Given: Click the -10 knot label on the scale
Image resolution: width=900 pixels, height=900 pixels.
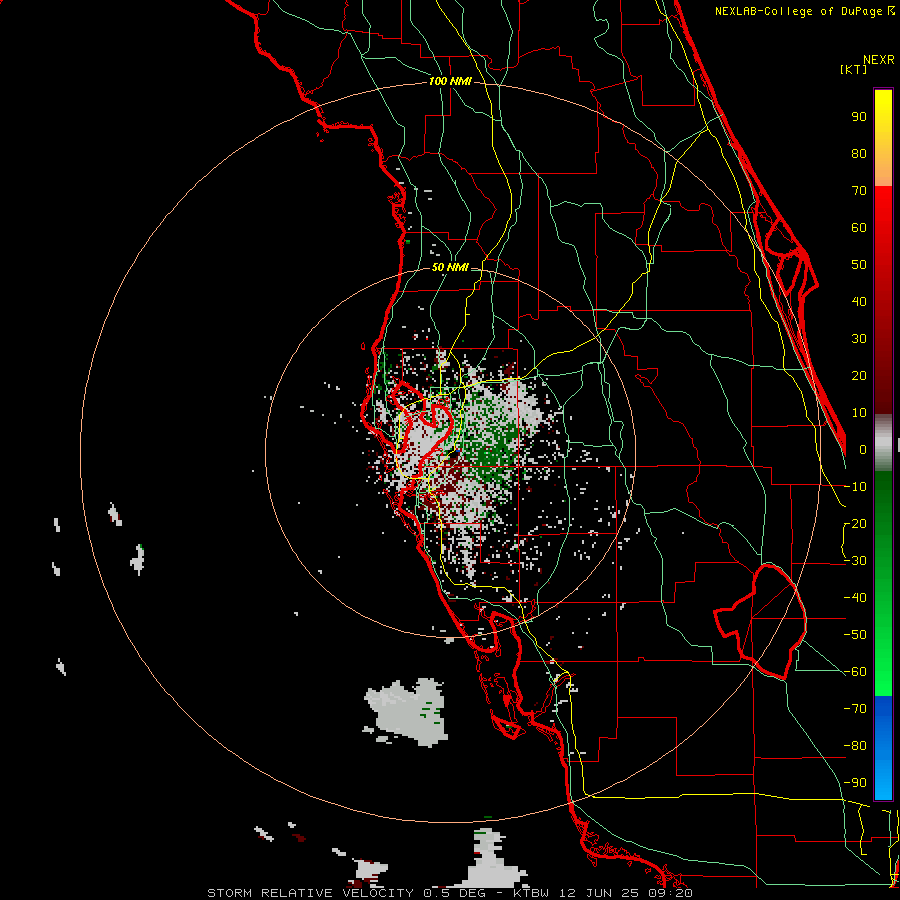Looking at the screenshot, I should (855, 487).
